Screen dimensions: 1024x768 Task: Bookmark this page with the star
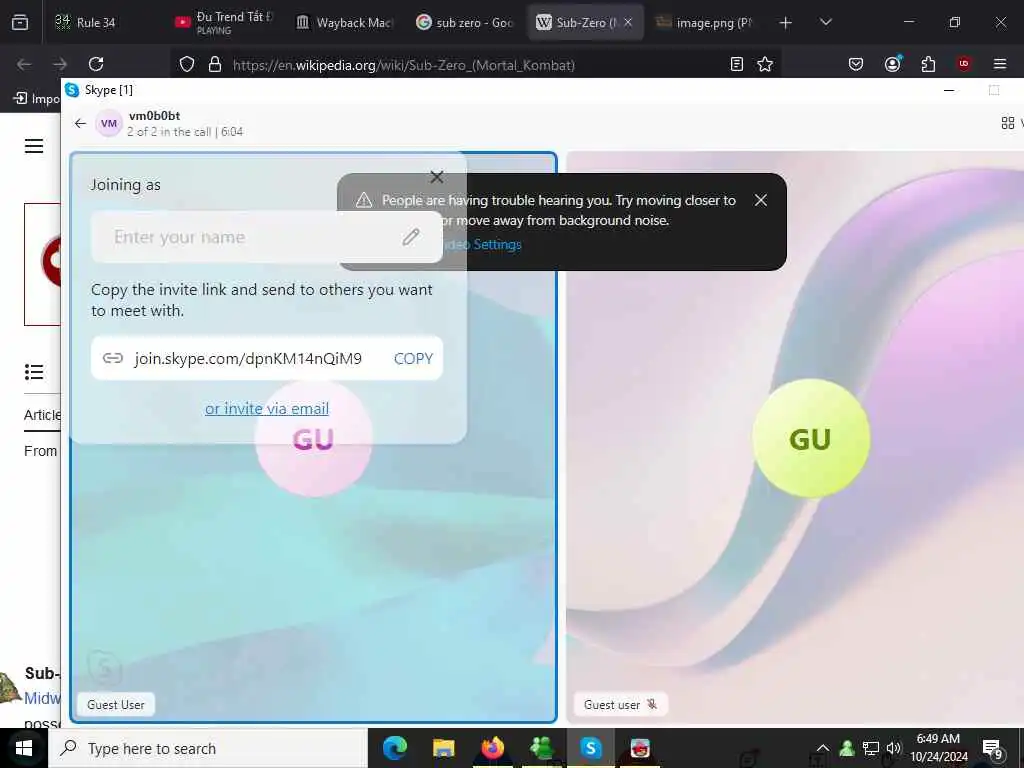[765, 64]
